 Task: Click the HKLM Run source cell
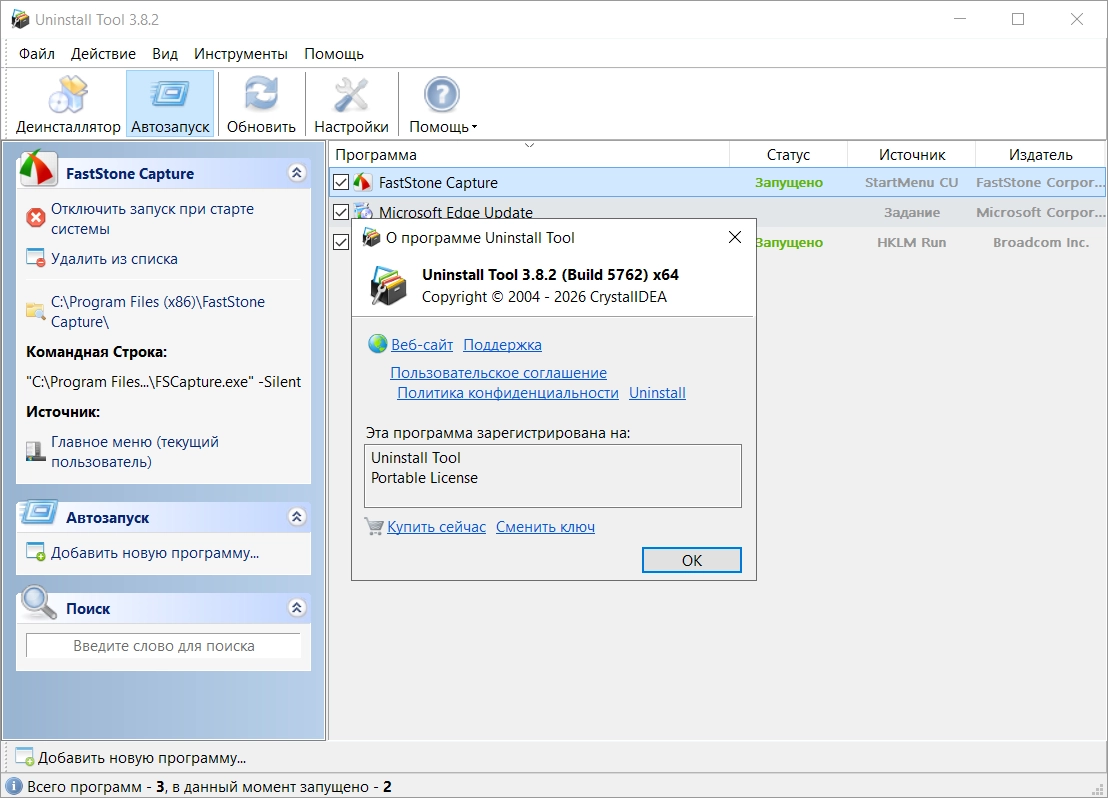pyautogui.click(x=912, y=242)
